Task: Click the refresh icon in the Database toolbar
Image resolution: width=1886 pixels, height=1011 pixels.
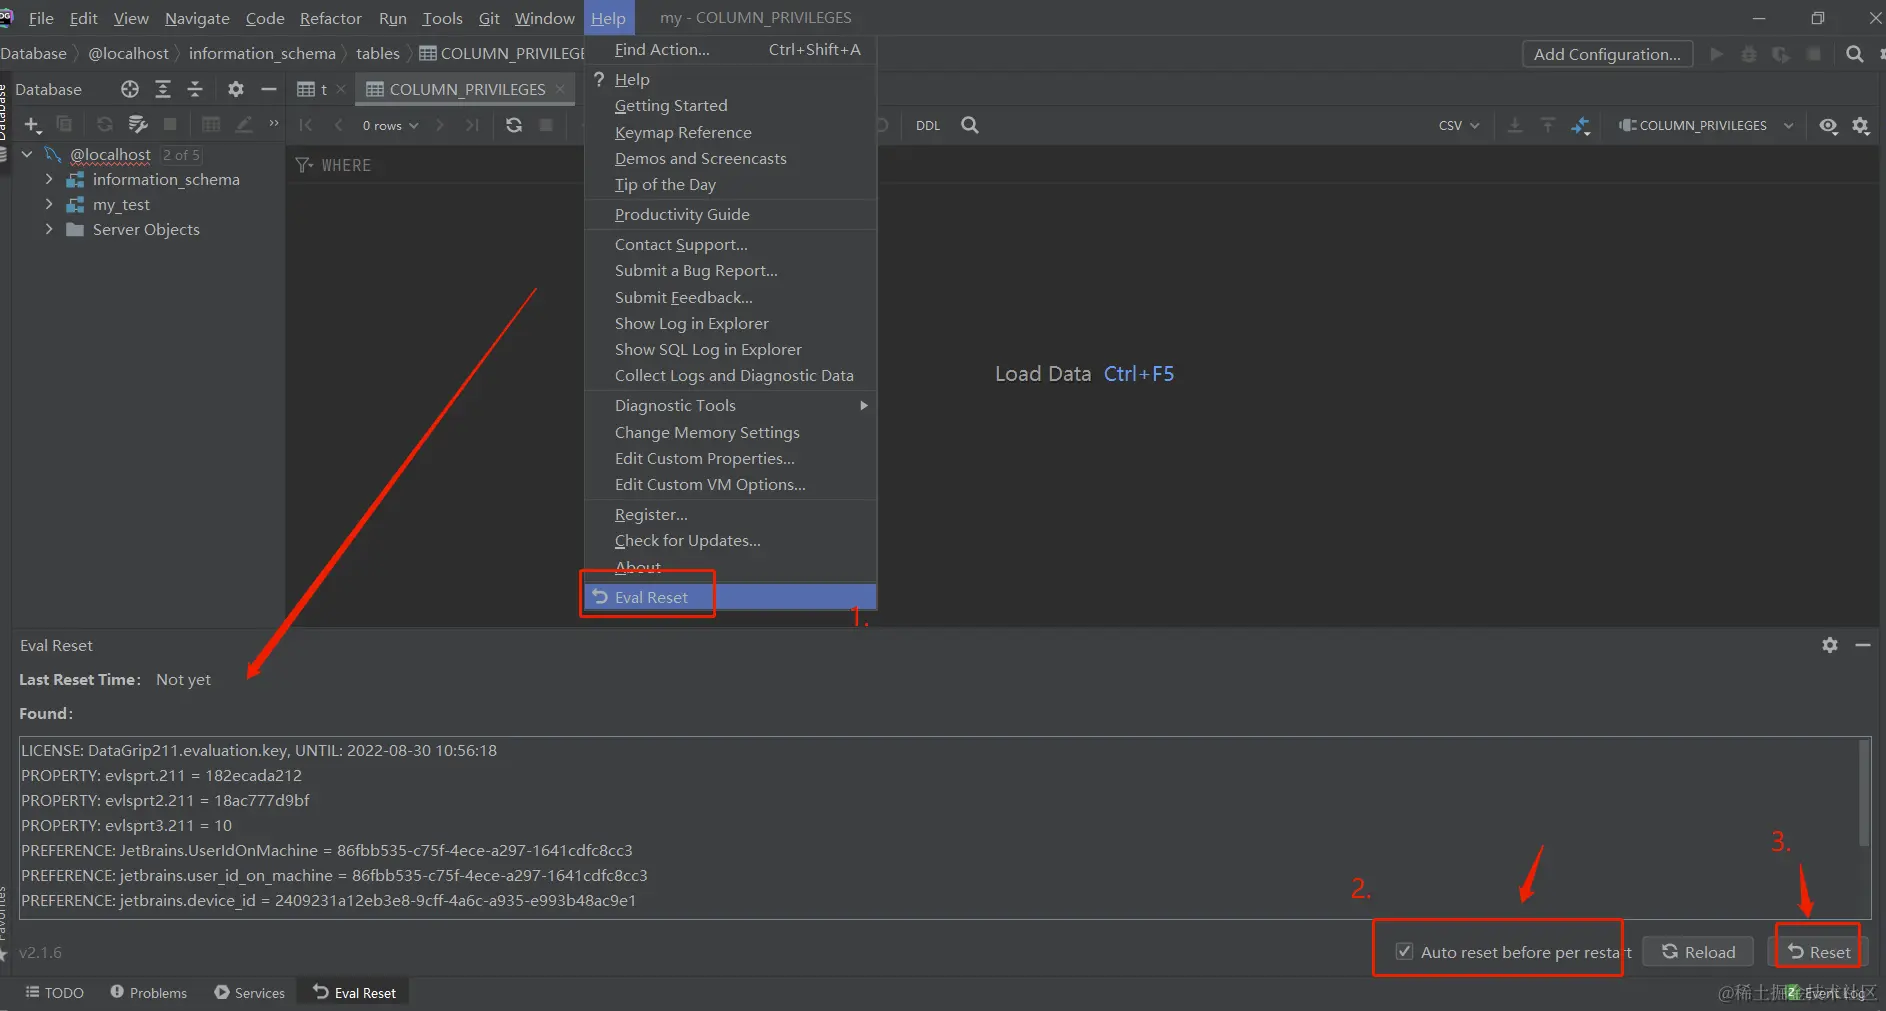Action: (x=104, y=124)
